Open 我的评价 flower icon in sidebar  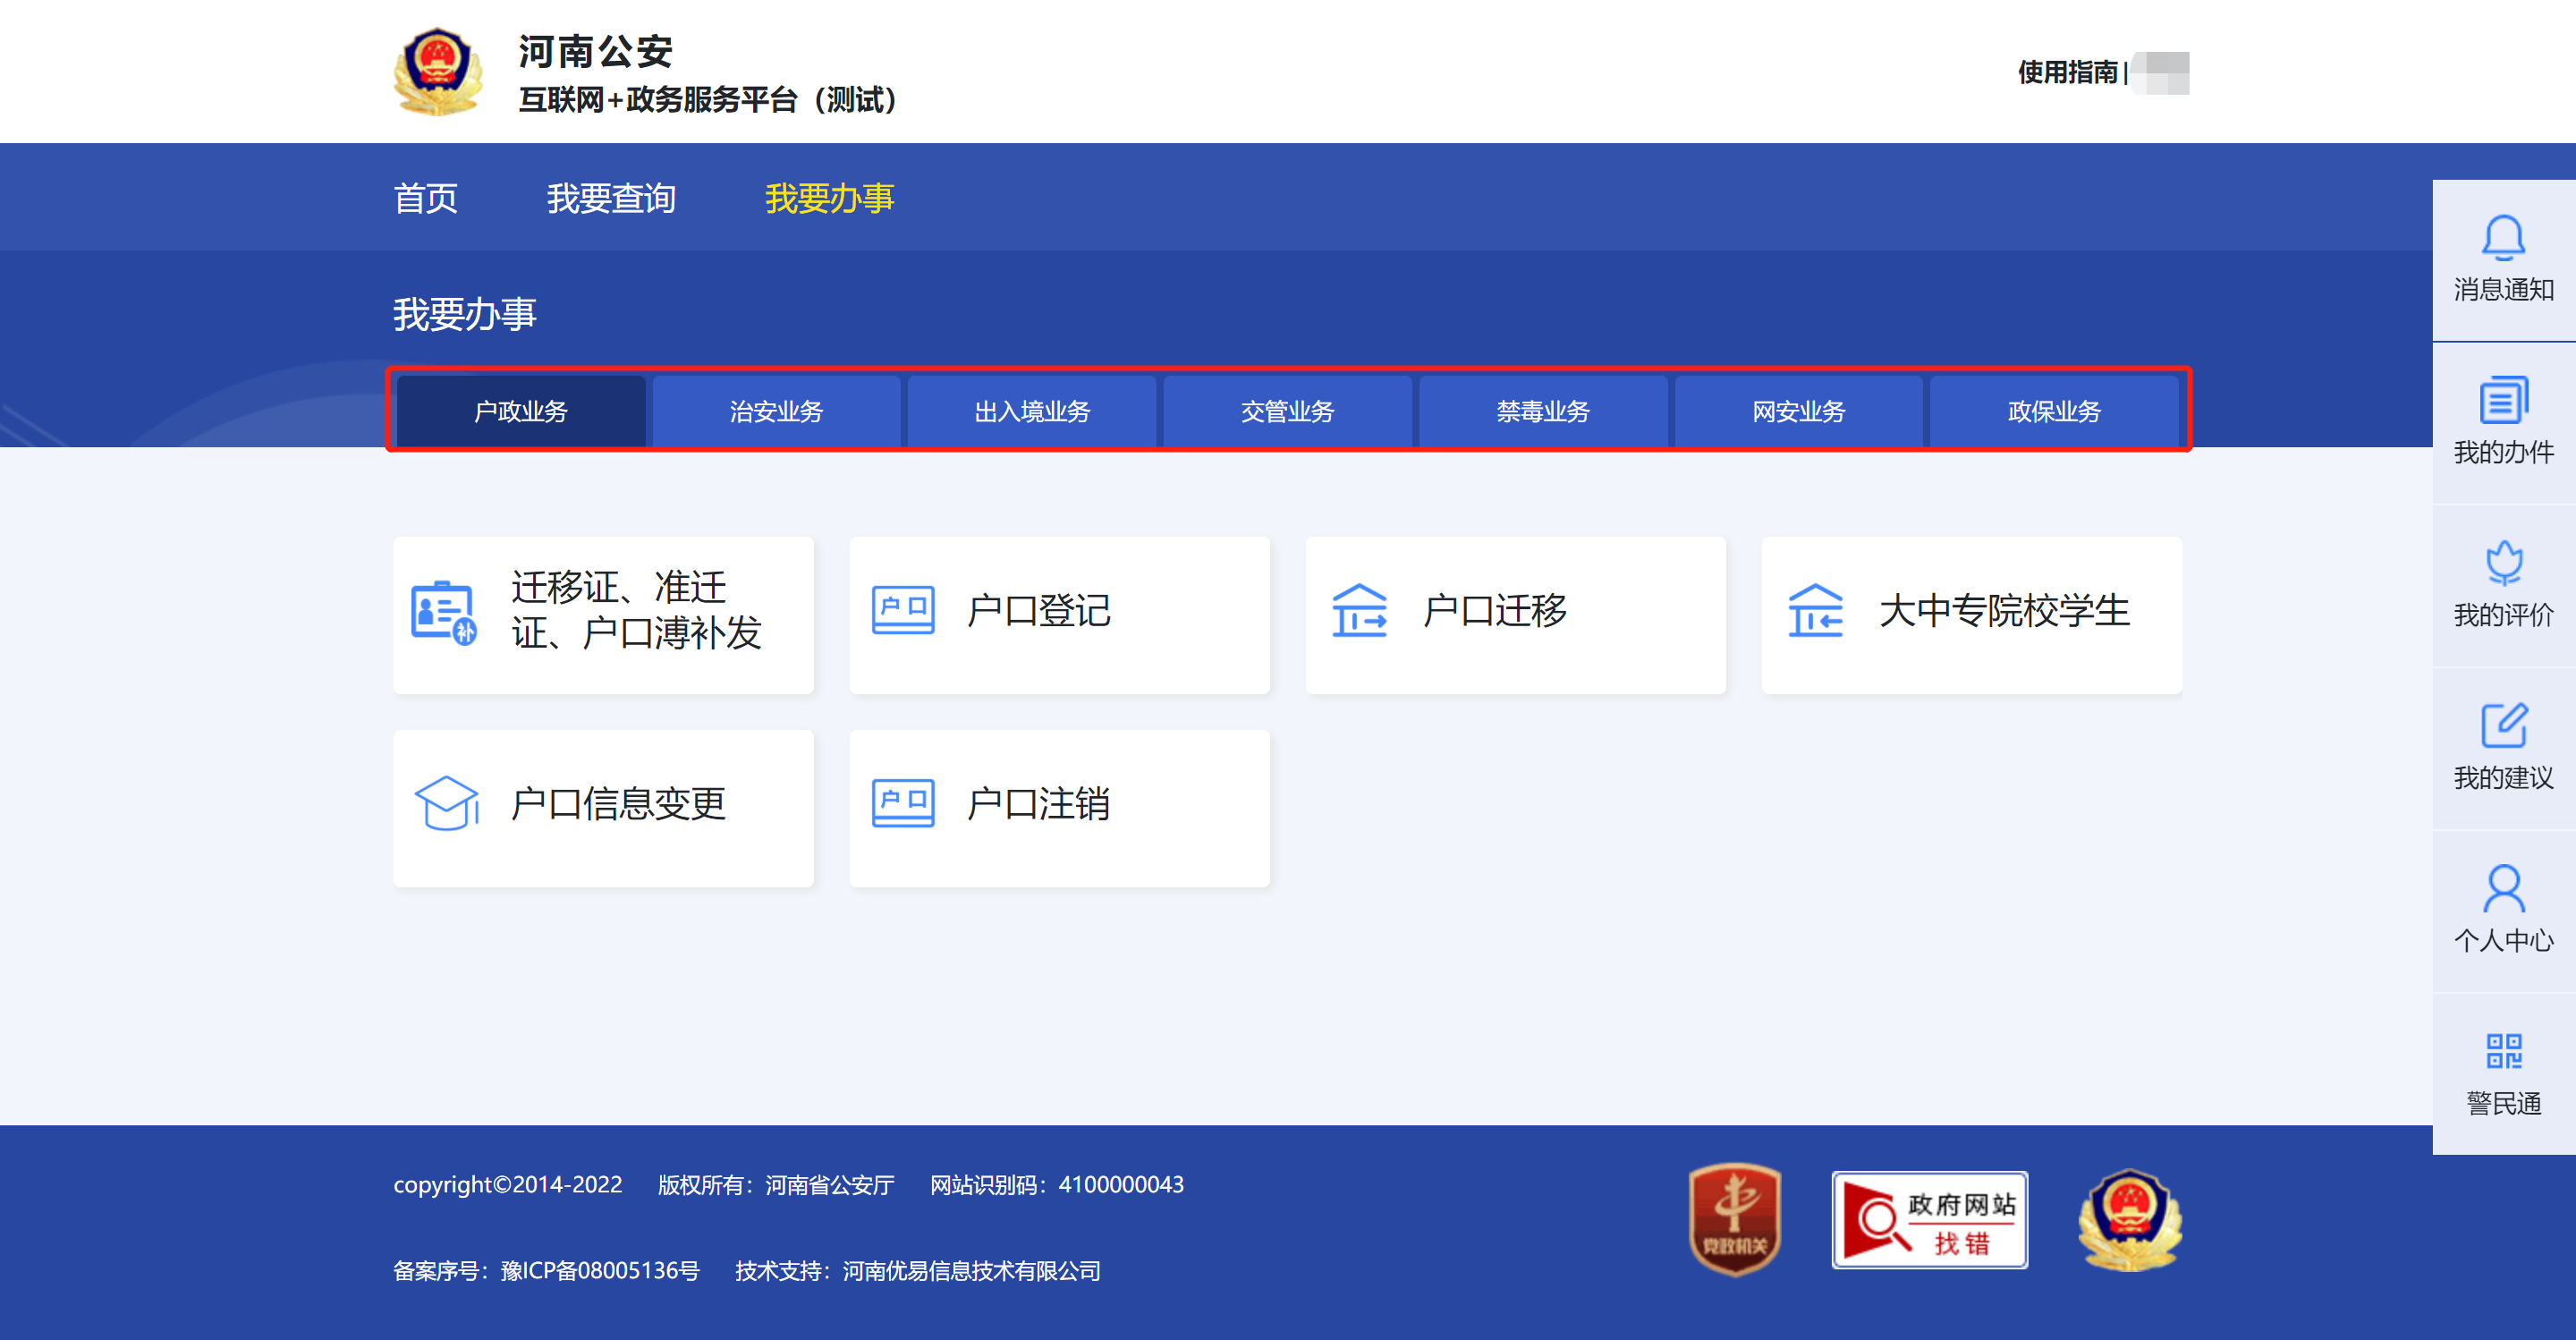[x=2503, y=563]
